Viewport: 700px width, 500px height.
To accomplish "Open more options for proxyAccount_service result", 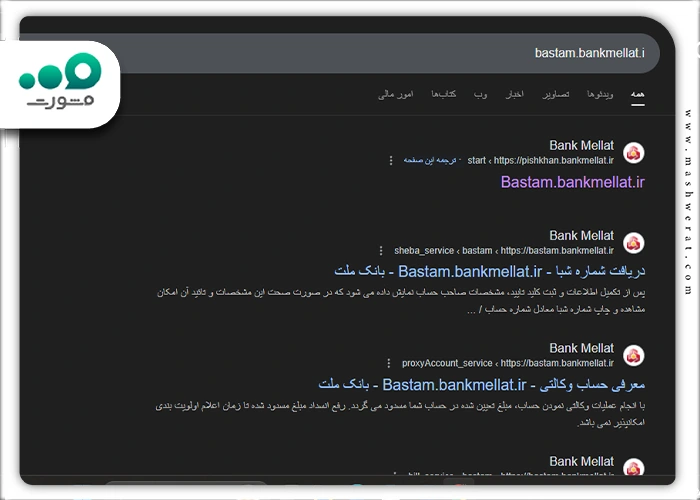I will pos(389,363).
